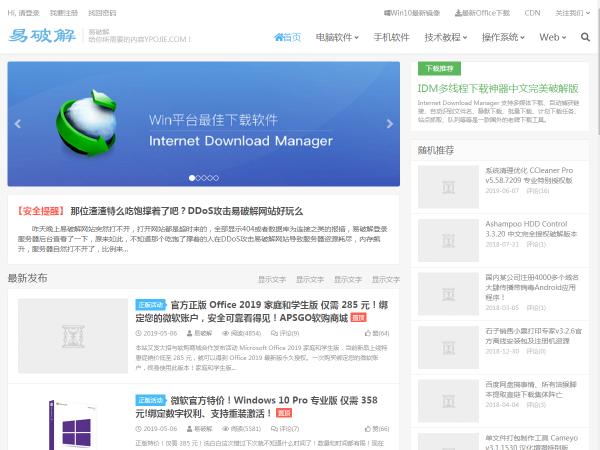Open the 首页 navigation tab
Image resolution: width=600 pixels, height=450 pixels.
pos(287,37)
